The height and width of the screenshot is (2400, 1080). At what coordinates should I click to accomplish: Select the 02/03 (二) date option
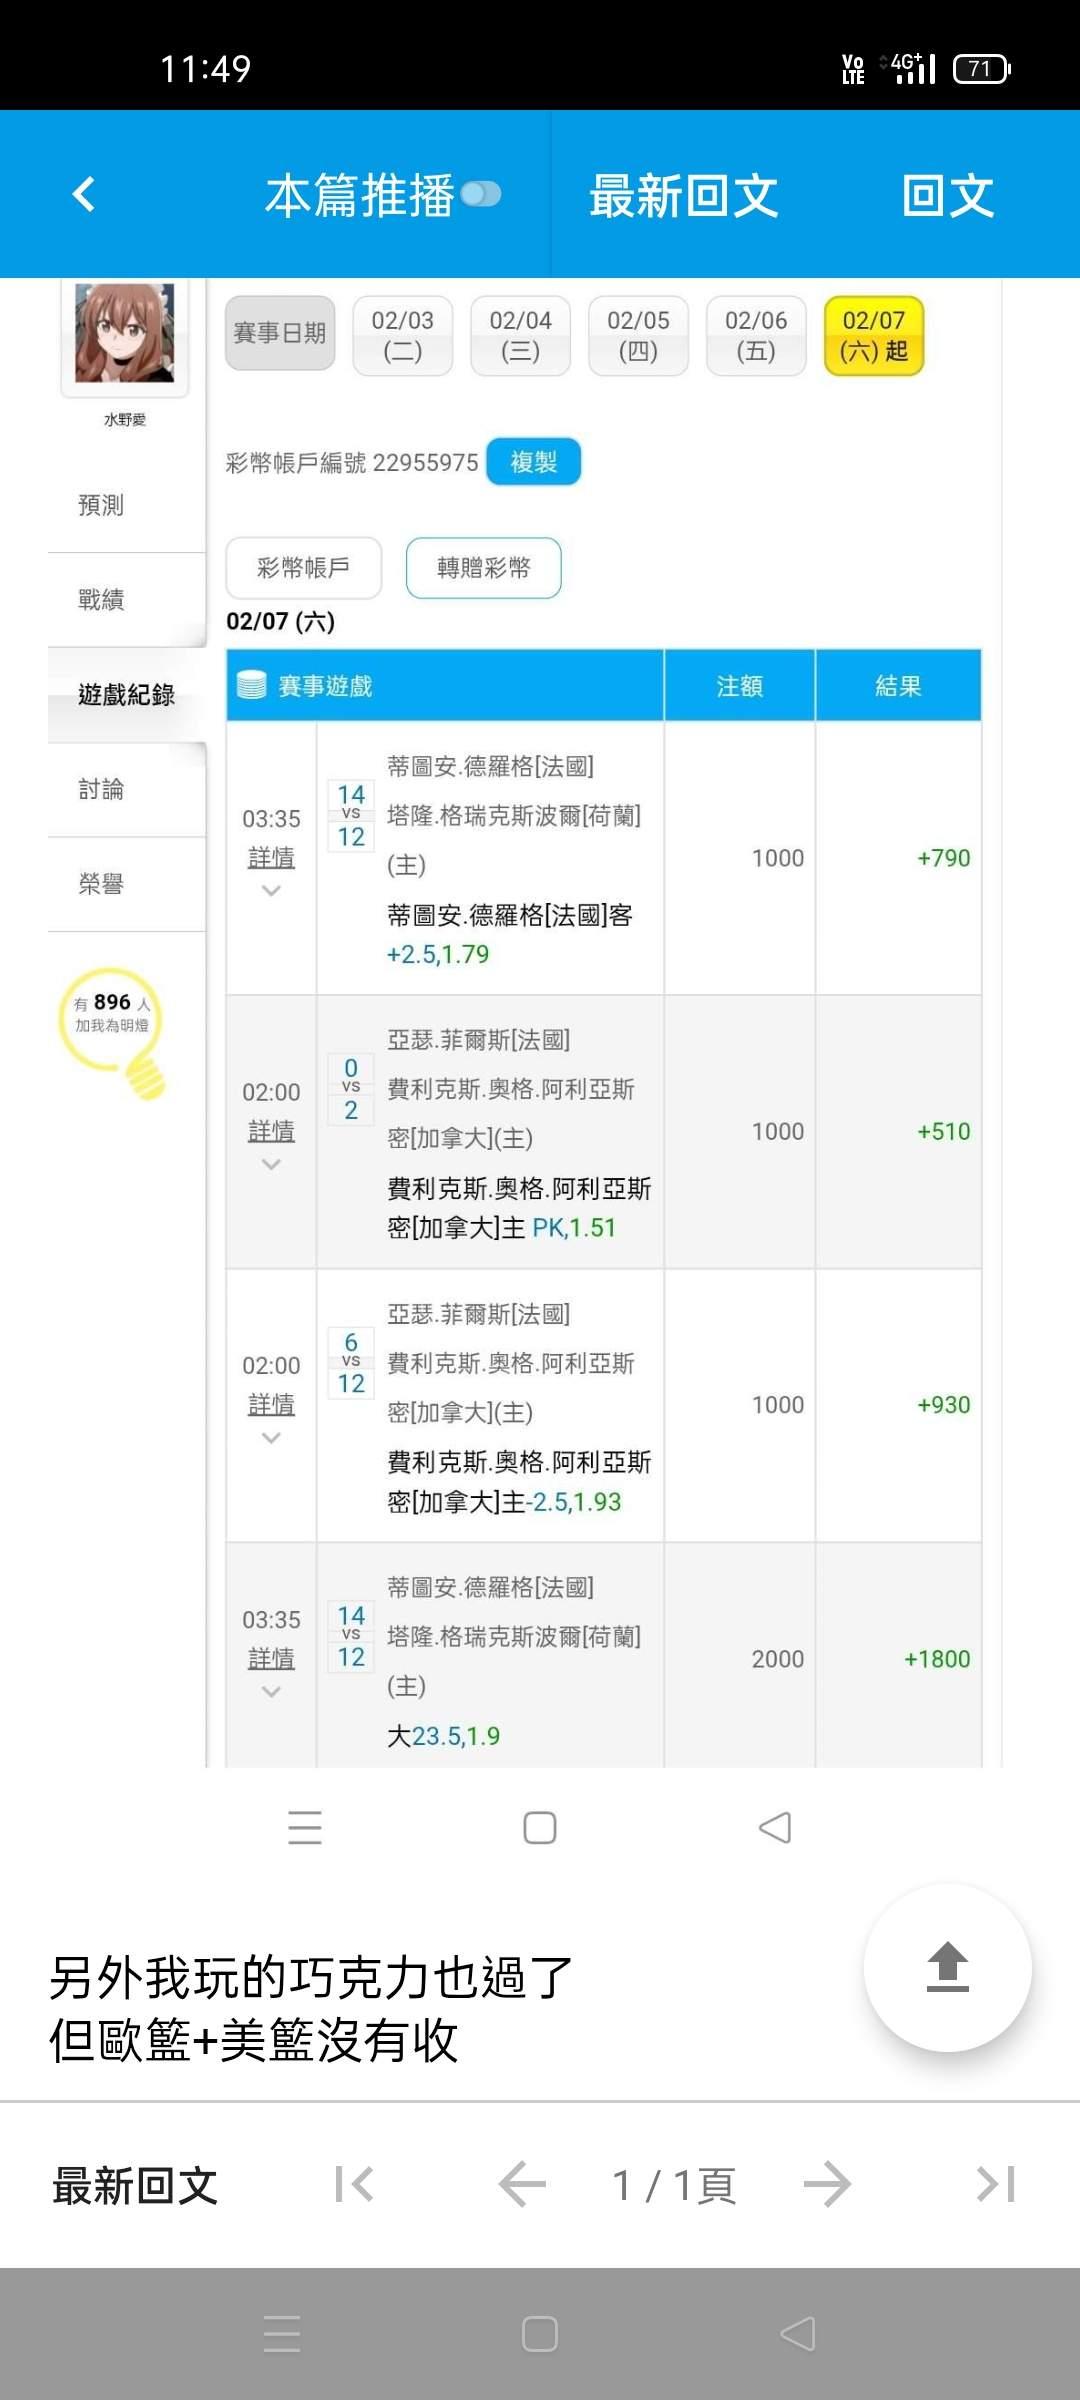coord(402,335)
